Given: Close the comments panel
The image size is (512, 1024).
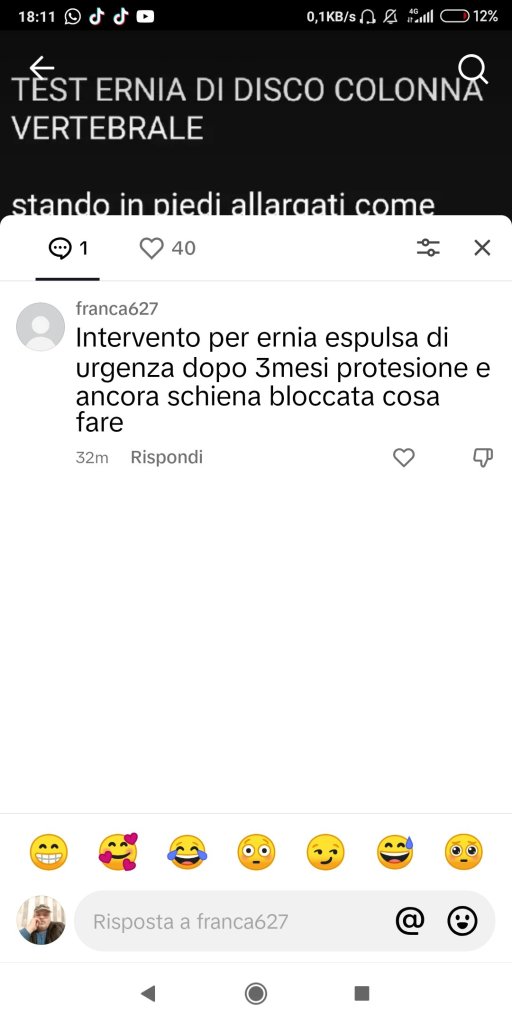Looking at the screenshot, I should click(x=482, y=248).
